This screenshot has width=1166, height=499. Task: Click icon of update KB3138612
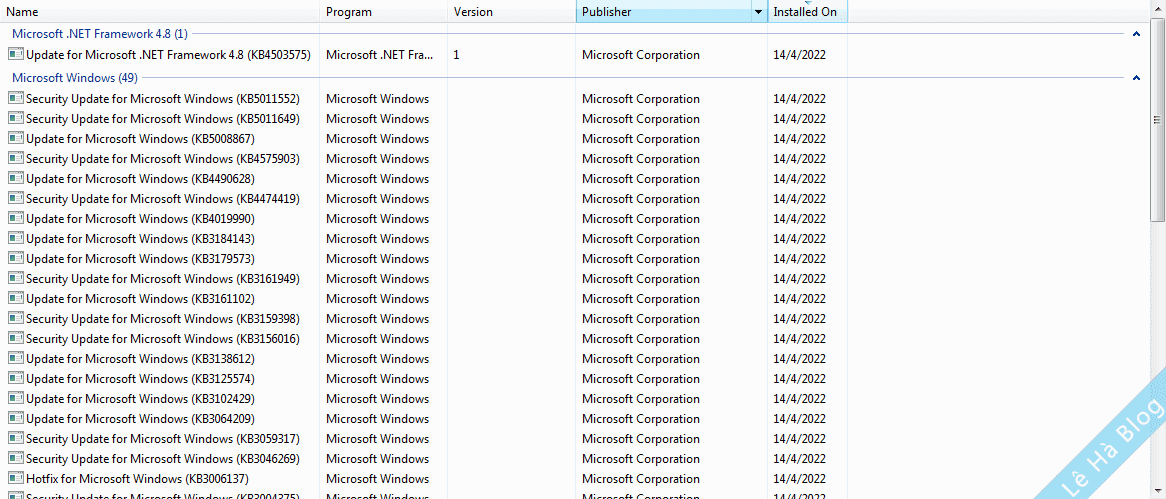pos(15,358)
